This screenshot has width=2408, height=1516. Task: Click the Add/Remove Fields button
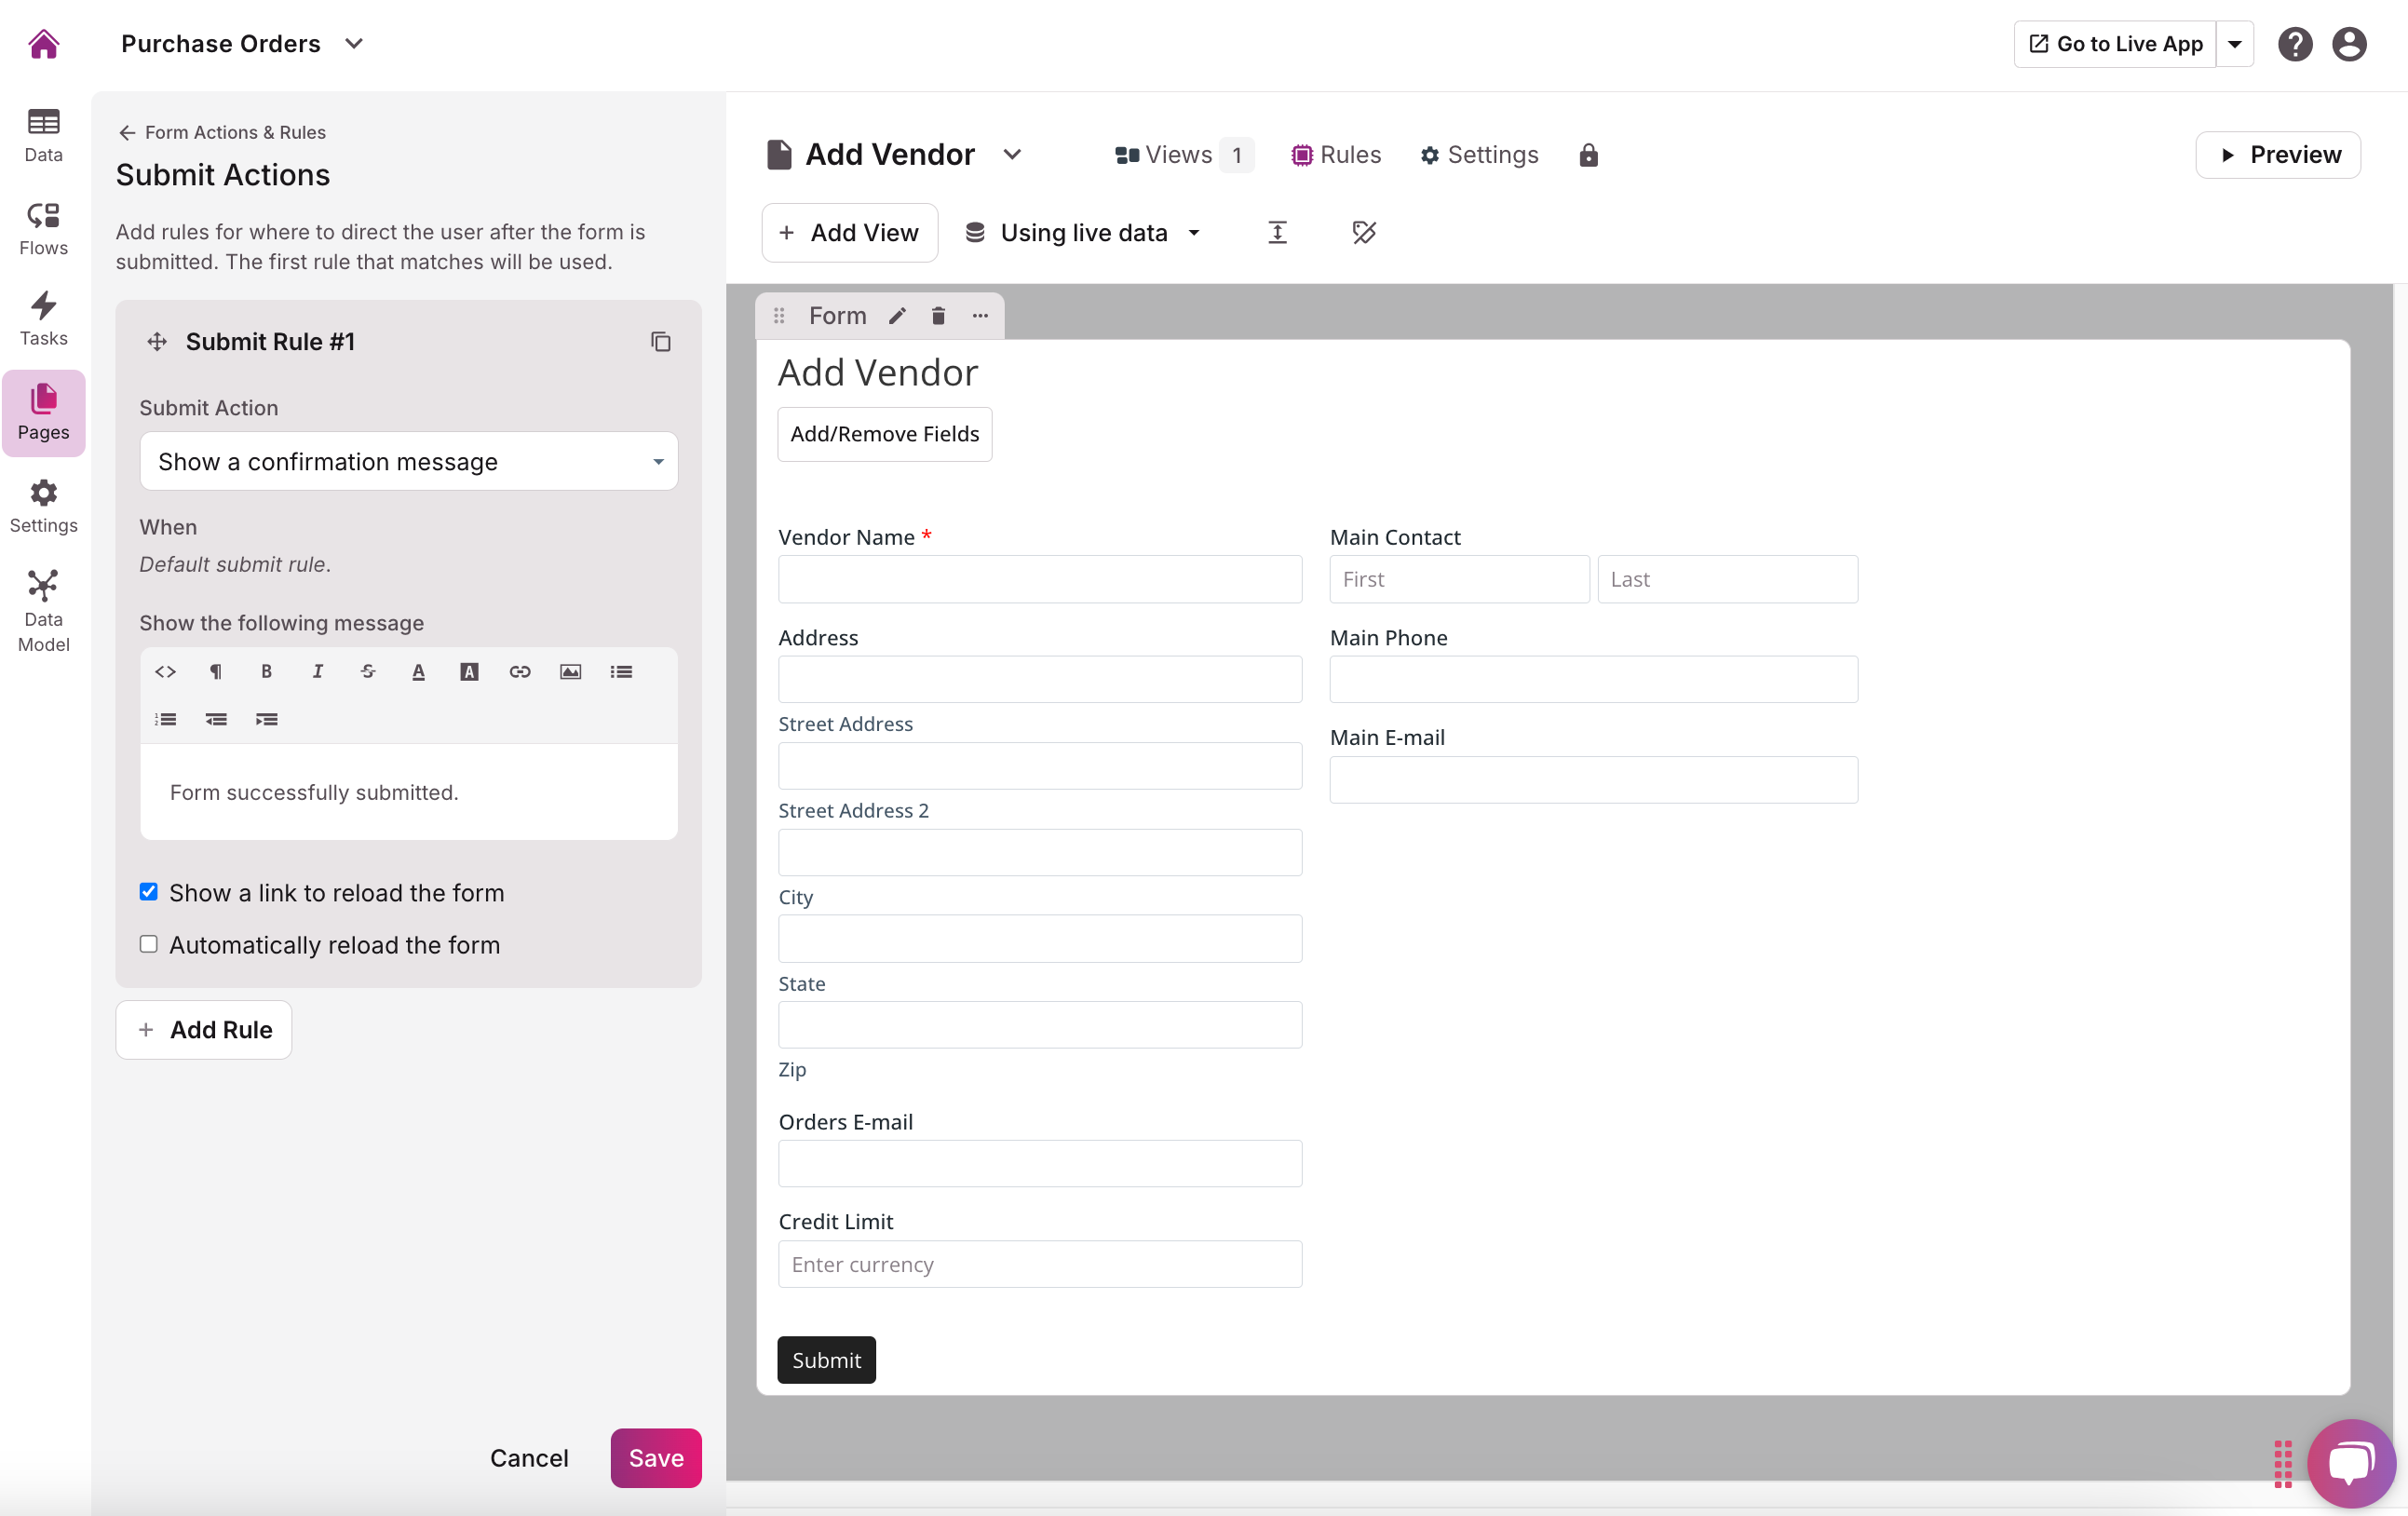coord(884,434)
